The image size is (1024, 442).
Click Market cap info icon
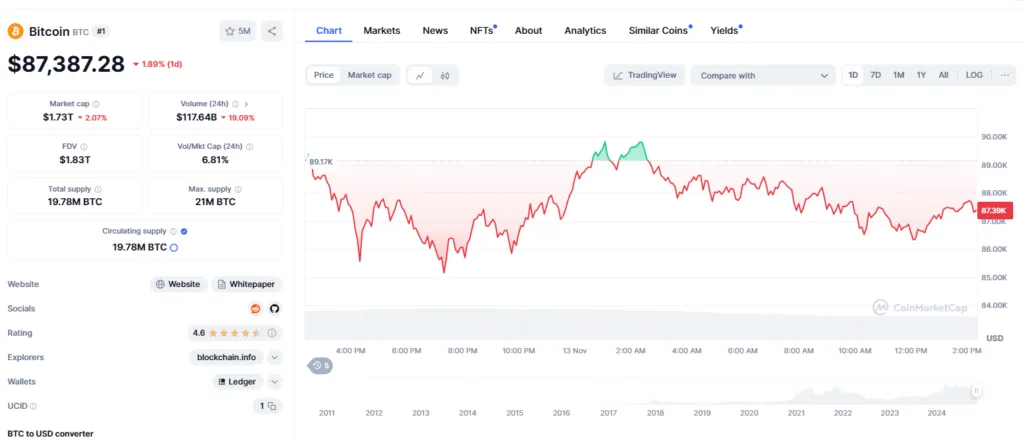pos(96,104)
